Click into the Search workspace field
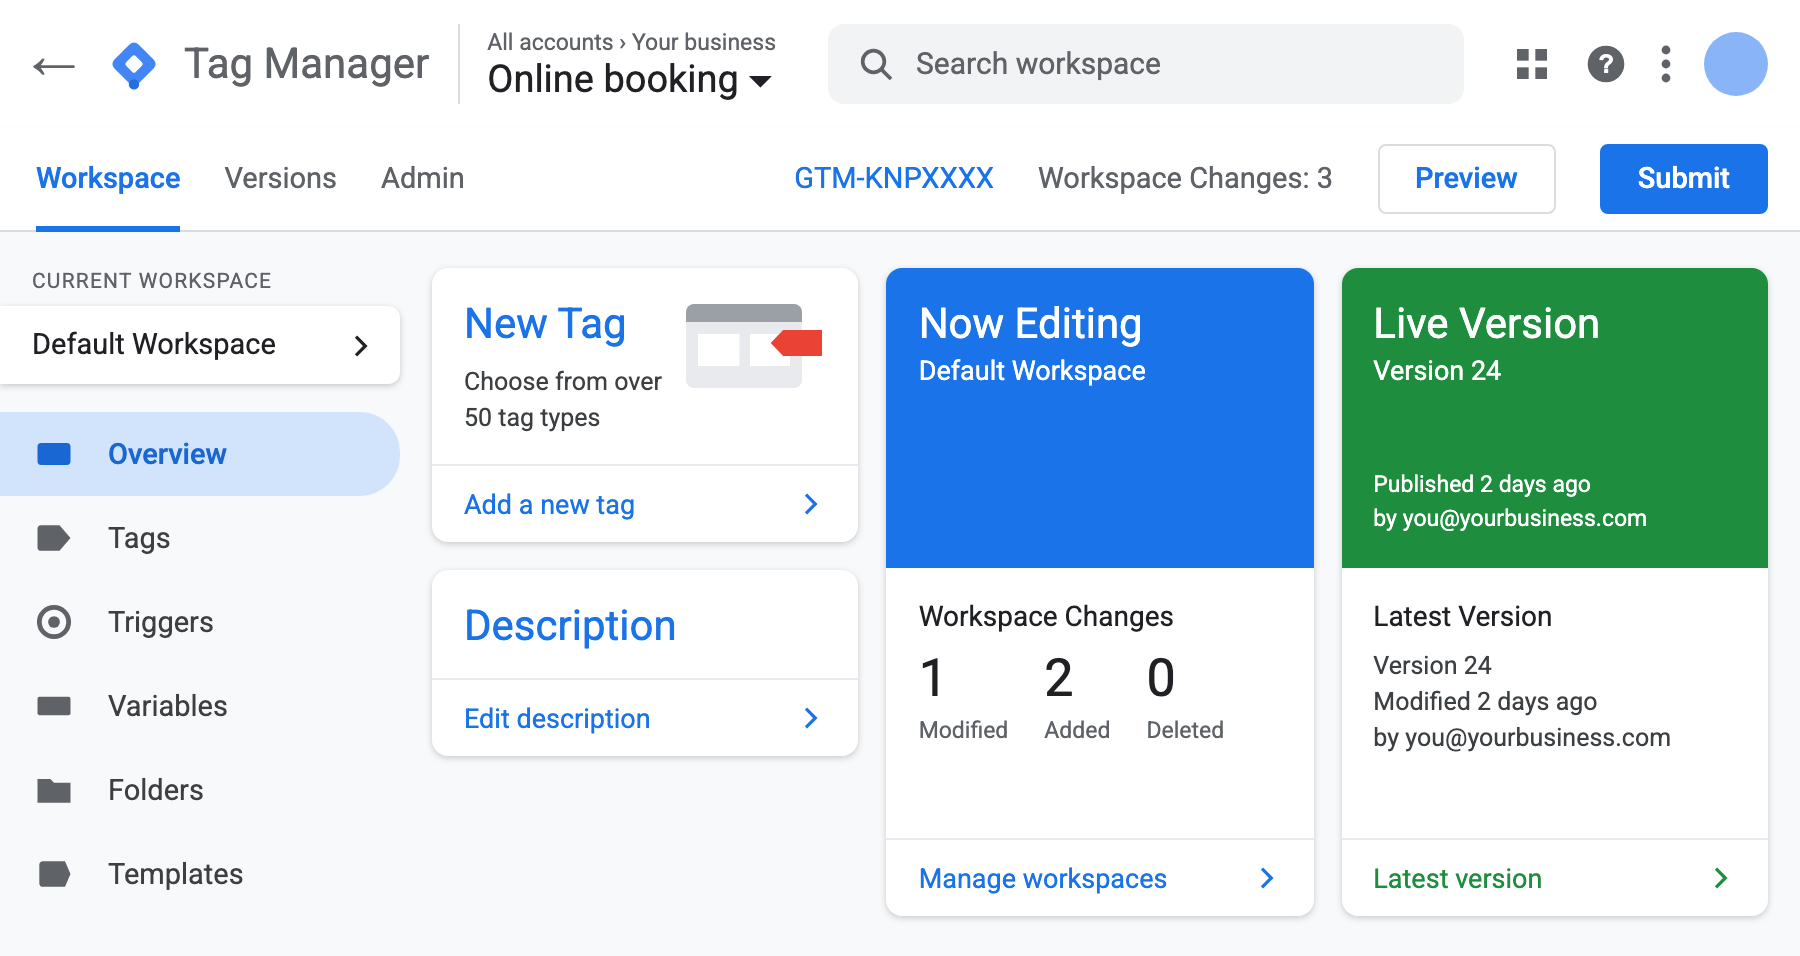The width and height of the screenshot is (1800, 956). tap(1146, 64)
